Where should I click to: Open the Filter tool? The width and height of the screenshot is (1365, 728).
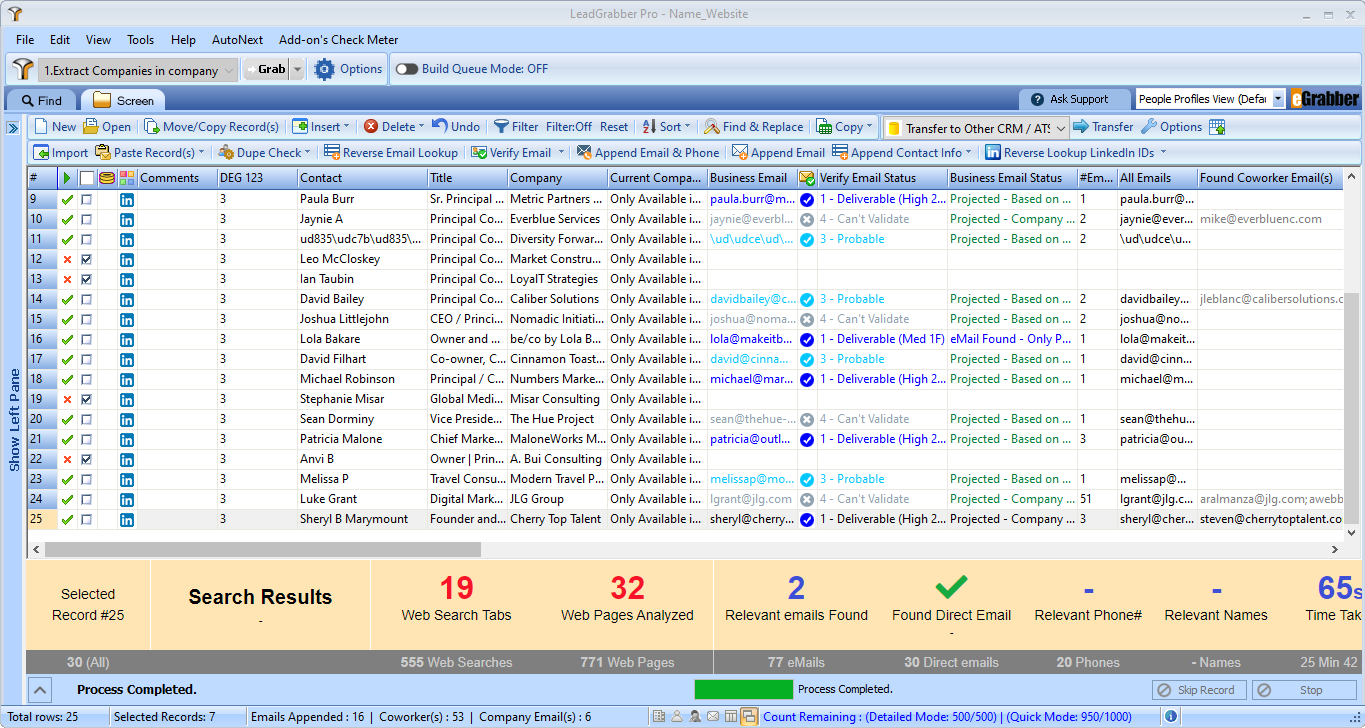pyautogui.click(x=516, y=127)
